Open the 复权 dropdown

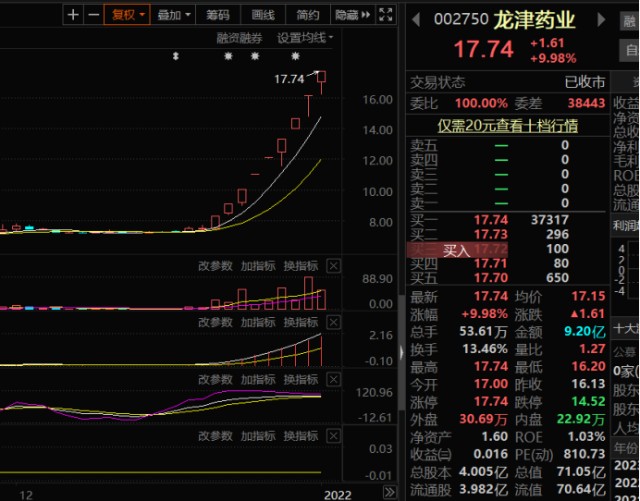pos(128,15)
